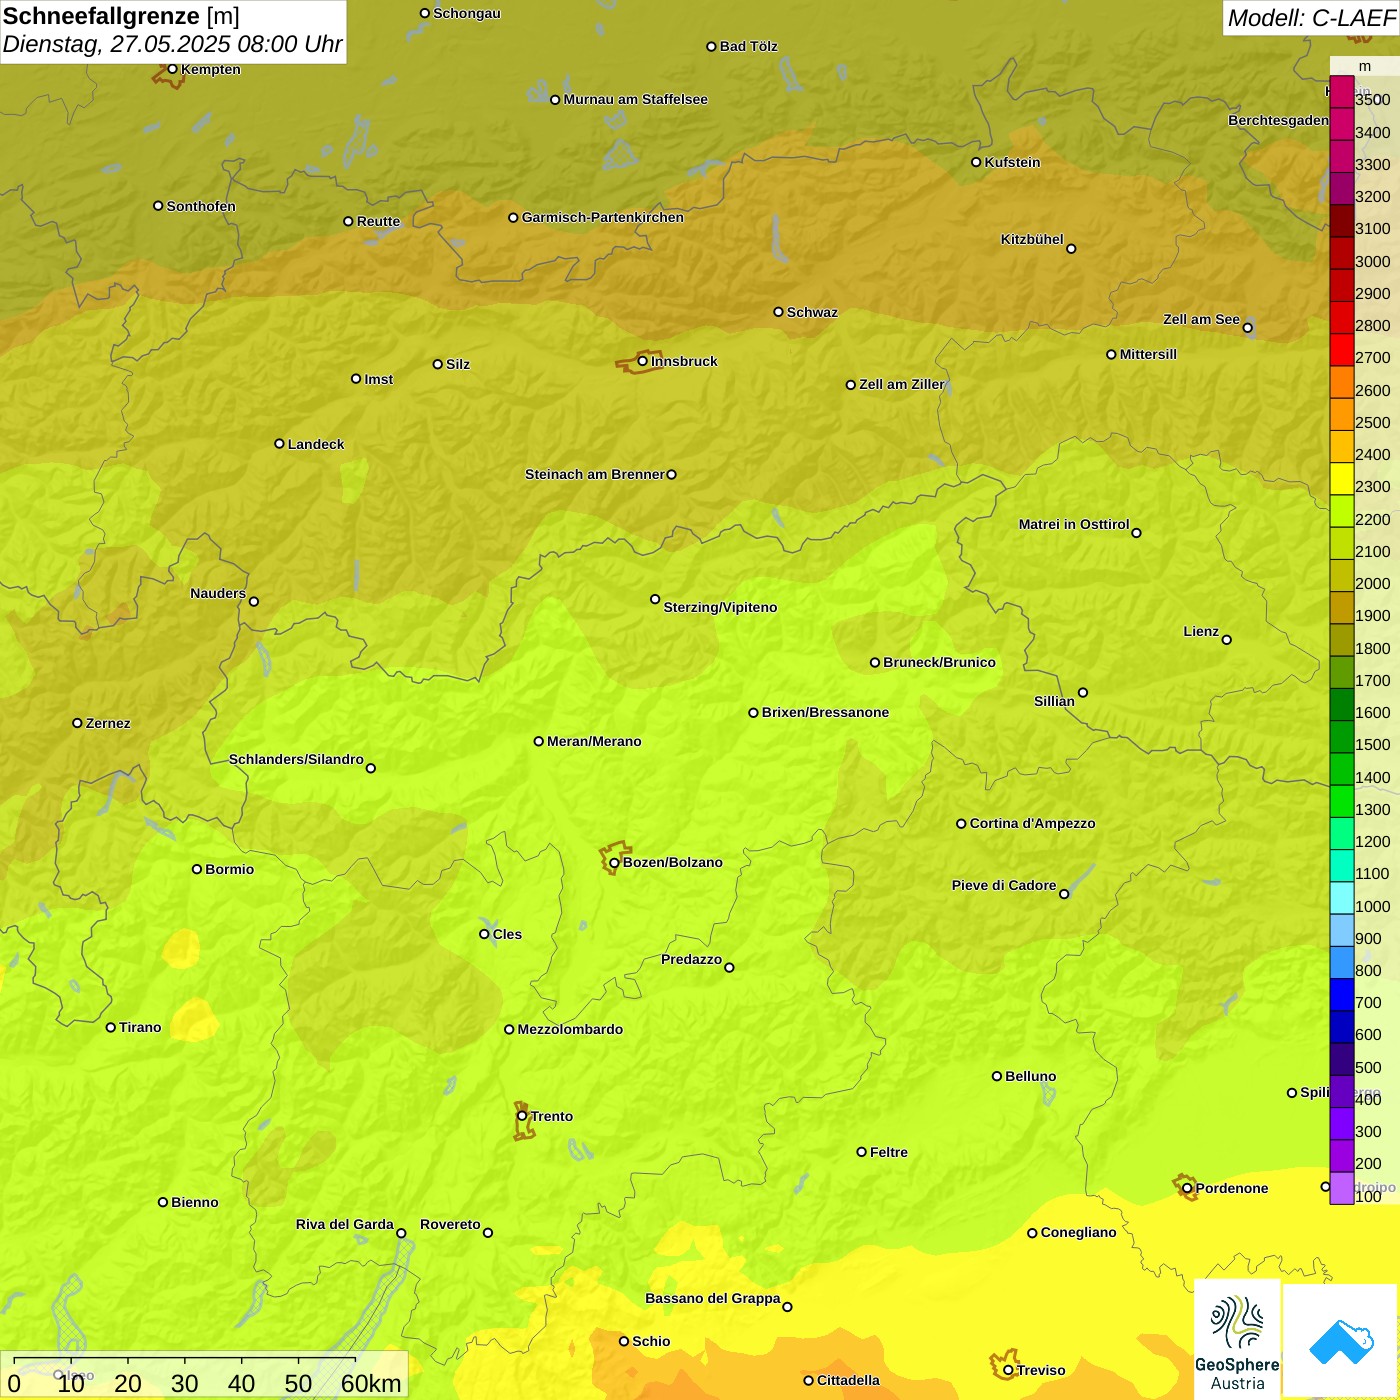Click the Schio location dot
The width and height of the screenshot is (1400, 1400).
click(x=624, y=1341)
